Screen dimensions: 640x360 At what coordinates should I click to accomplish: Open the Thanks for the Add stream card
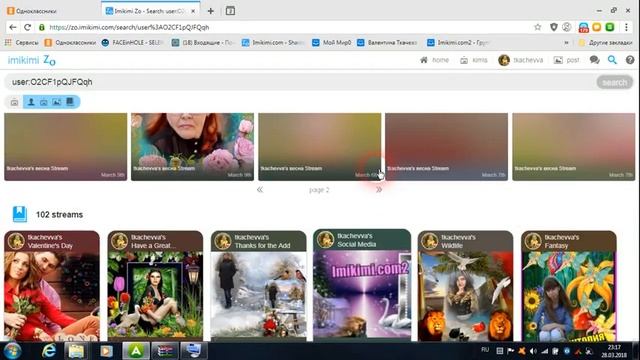click(258, 286)
